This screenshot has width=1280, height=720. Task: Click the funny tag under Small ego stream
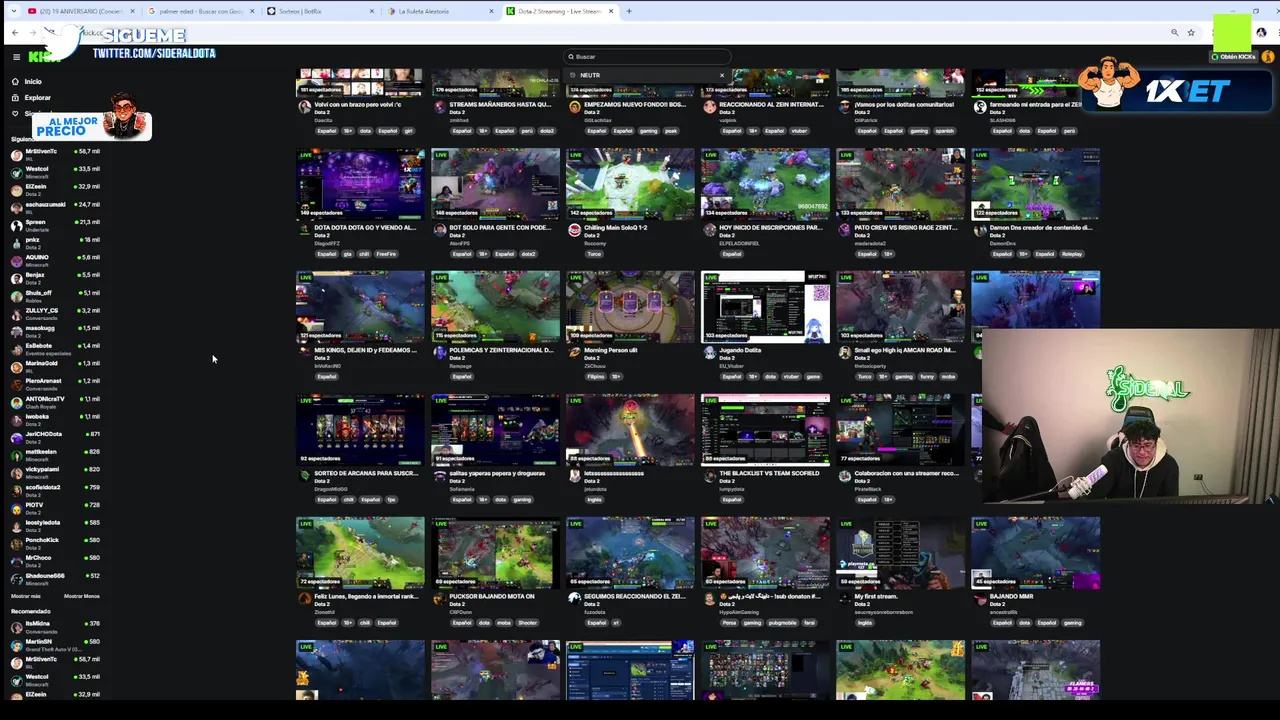pyautogui.click(x=929, y=377)
